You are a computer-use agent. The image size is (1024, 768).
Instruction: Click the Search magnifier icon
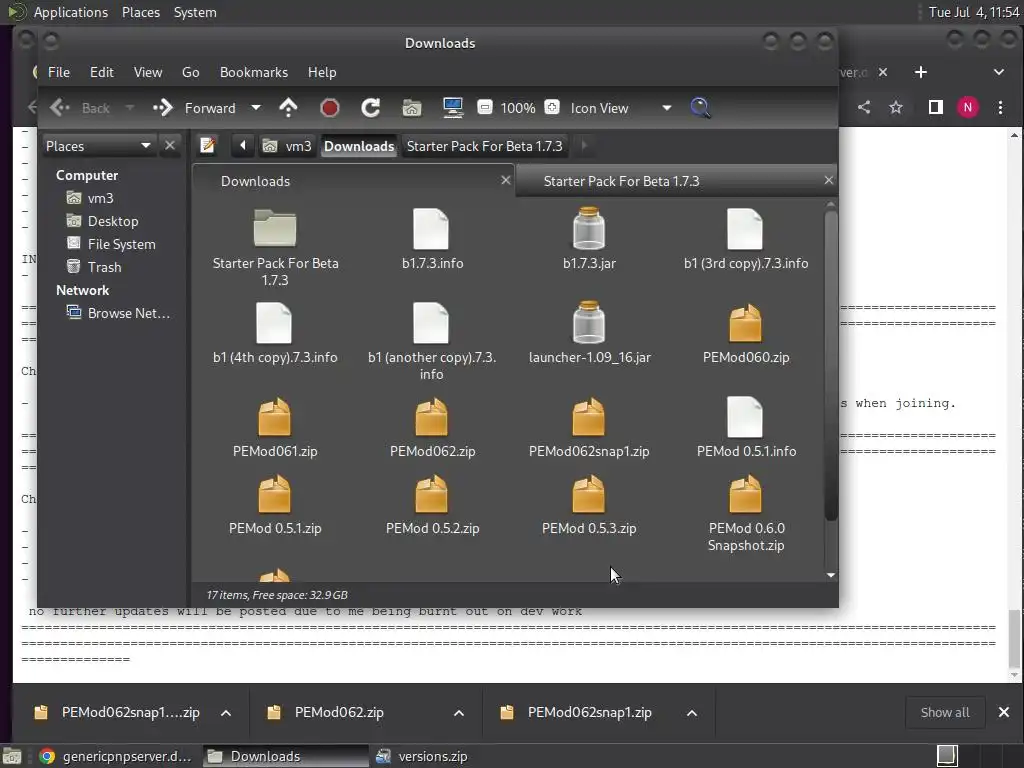point(700,108)
